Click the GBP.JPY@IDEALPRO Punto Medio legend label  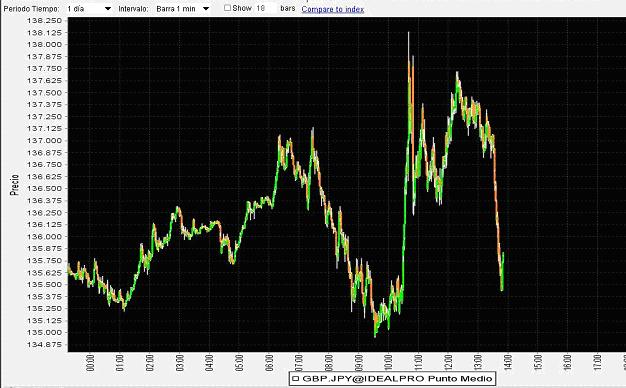point(397,378)
